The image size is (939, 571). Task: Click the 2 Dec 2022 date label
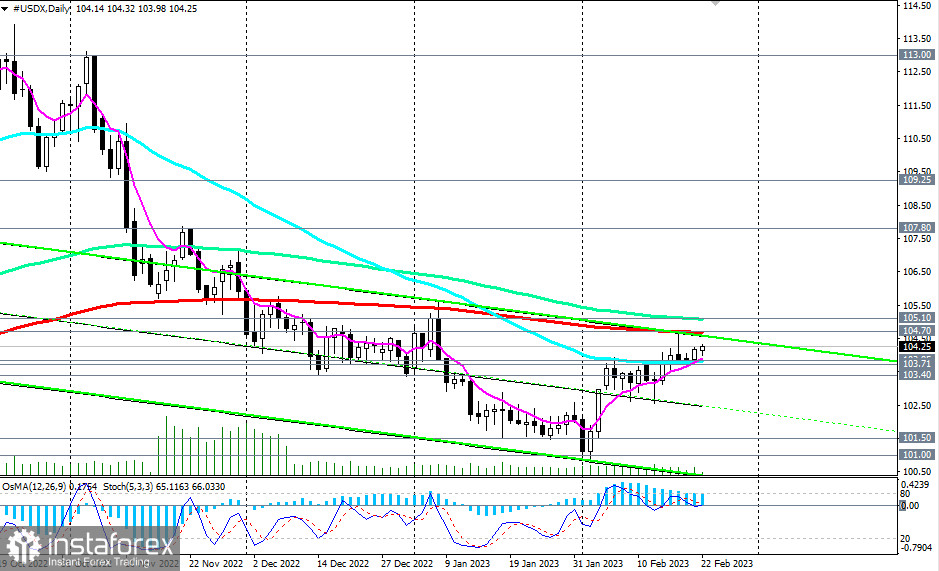(x=276, y=564)
